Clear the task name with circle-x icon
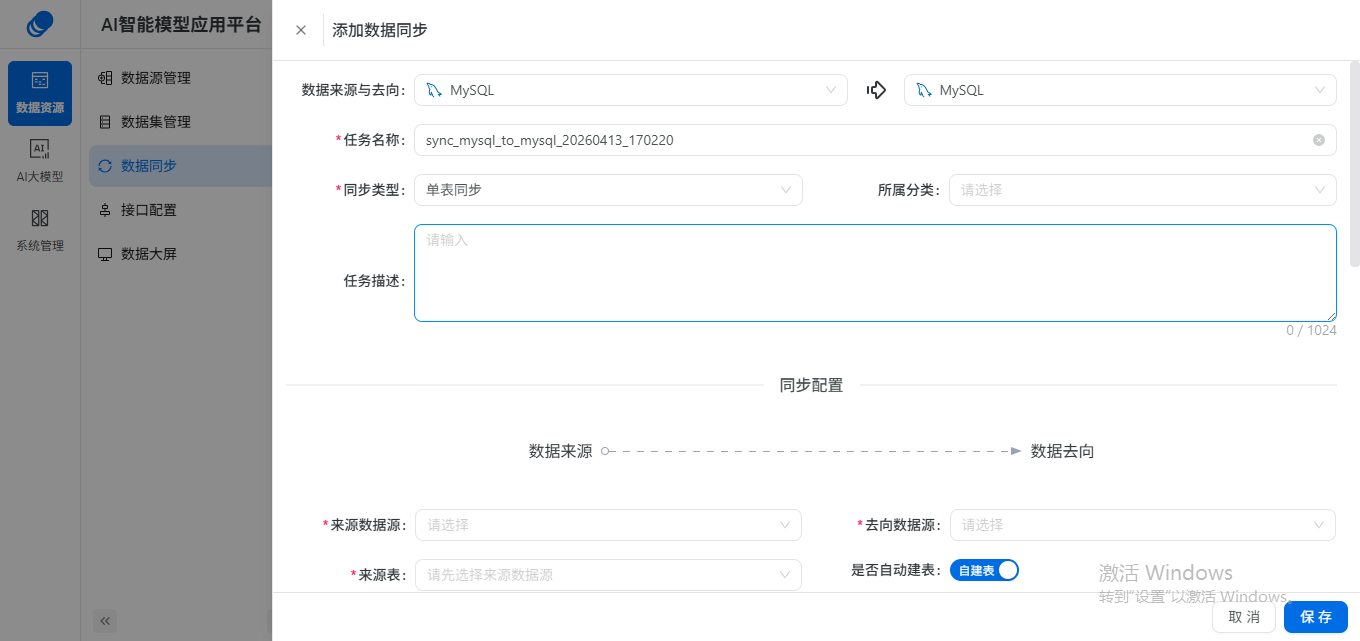The height and width of the screenshot is (641, 1360). 1319,140
